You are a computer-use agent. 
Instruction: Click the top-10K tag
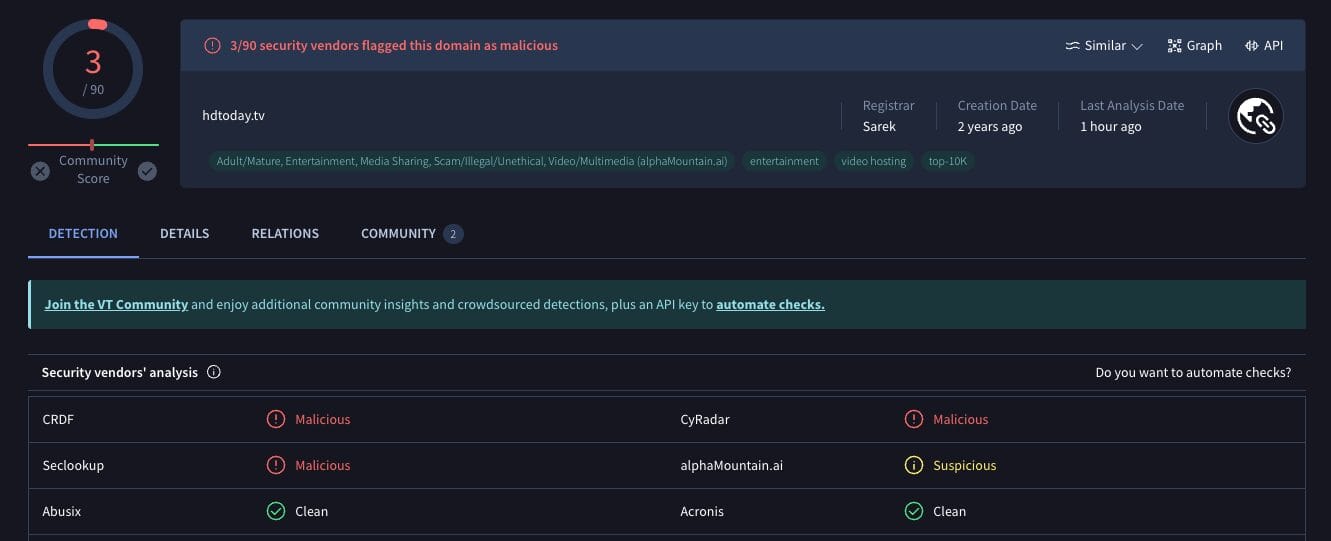coord(947,161)
